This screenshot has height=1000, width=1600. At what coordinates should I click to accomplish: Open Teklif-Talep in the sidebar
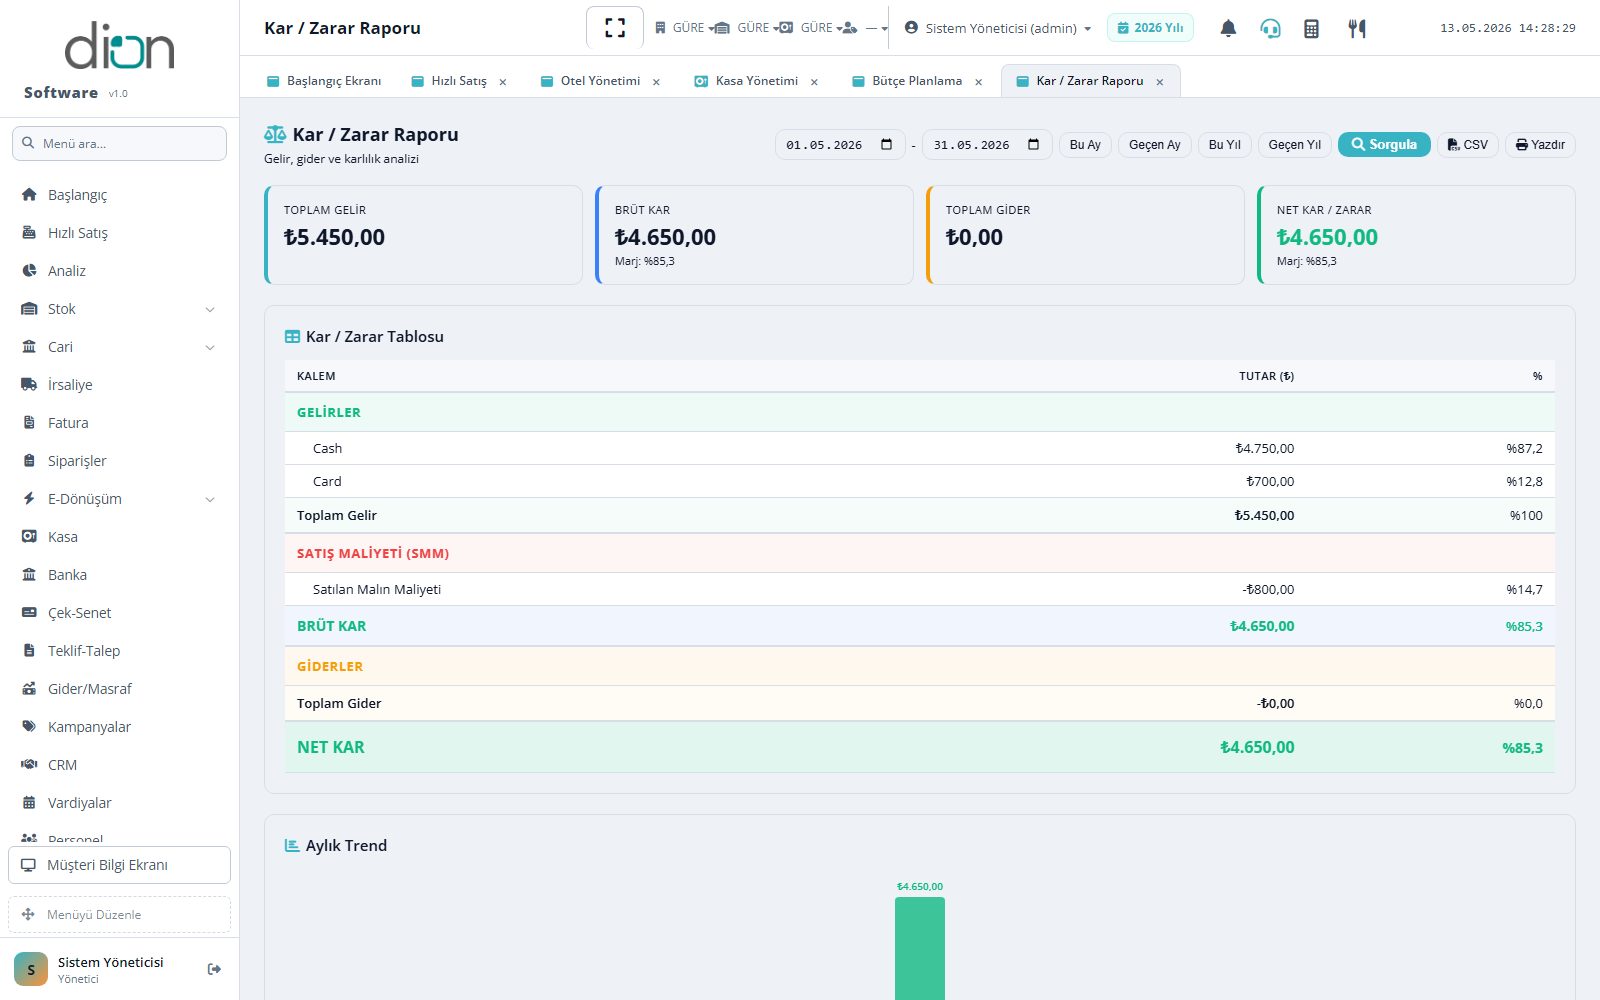tap(120, 651)
